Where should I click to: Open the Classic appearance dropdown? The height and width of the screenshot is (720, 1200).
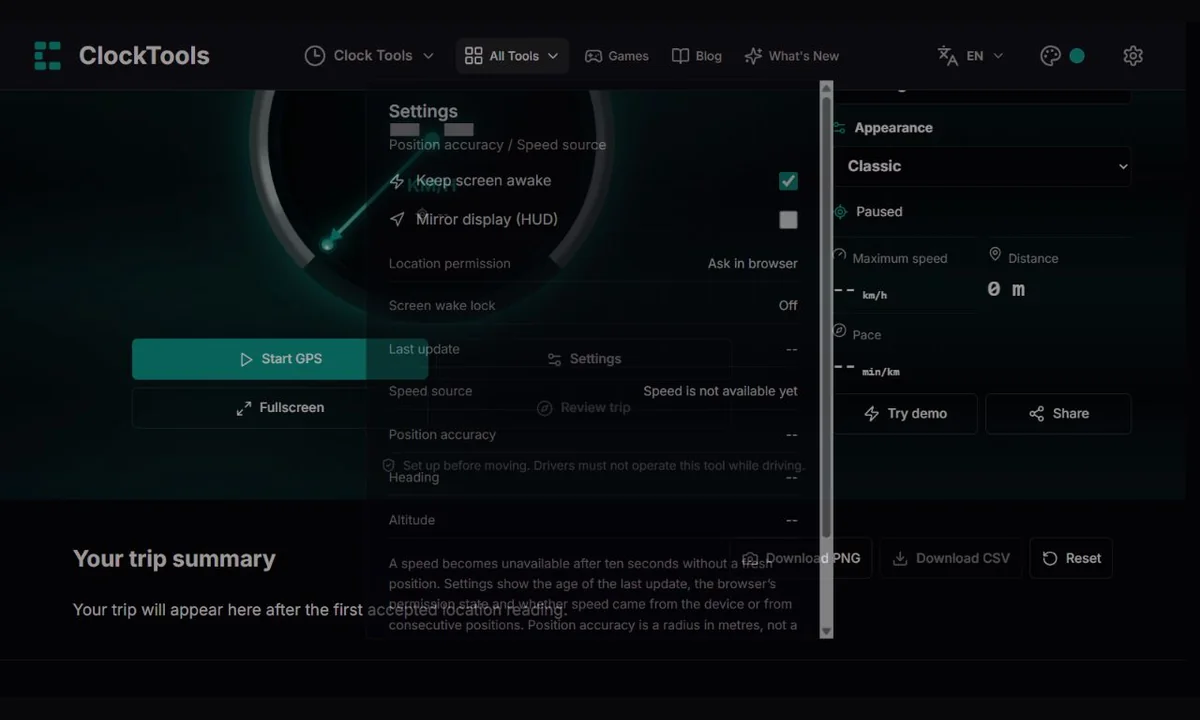click(x=983, y=166)
